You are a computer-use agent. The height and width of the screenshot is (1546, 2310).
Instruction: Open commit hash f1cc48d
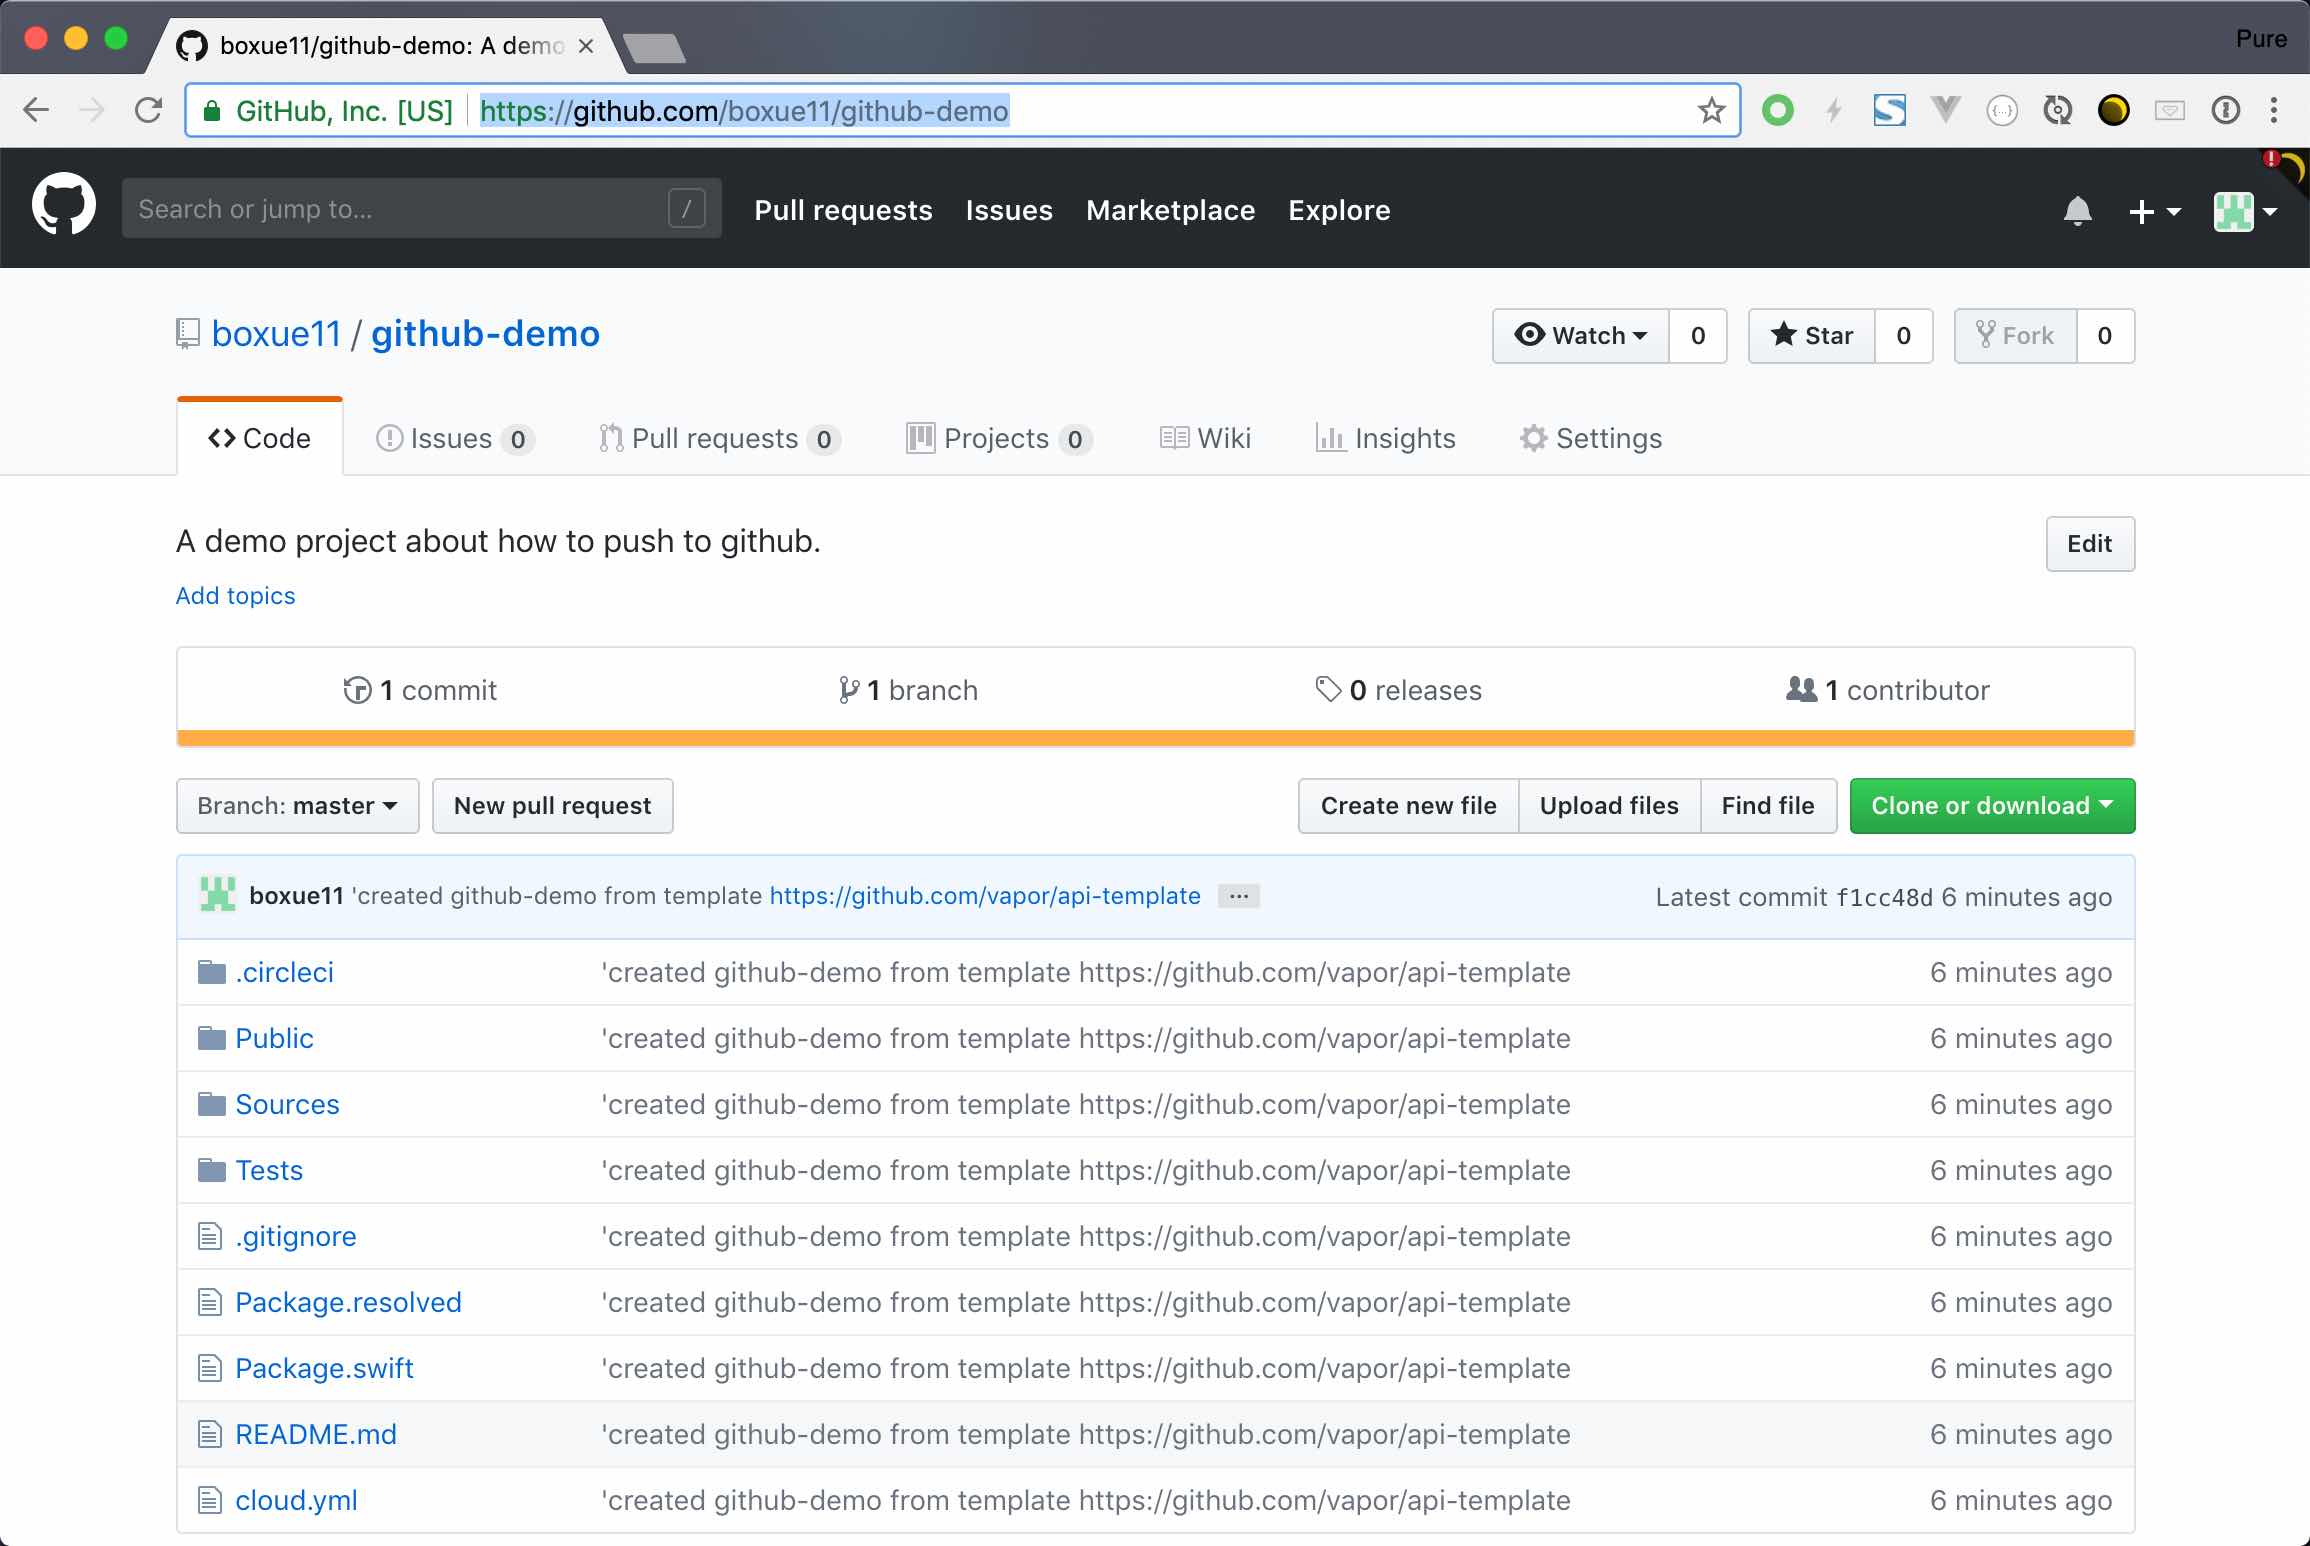point(1884,897)
